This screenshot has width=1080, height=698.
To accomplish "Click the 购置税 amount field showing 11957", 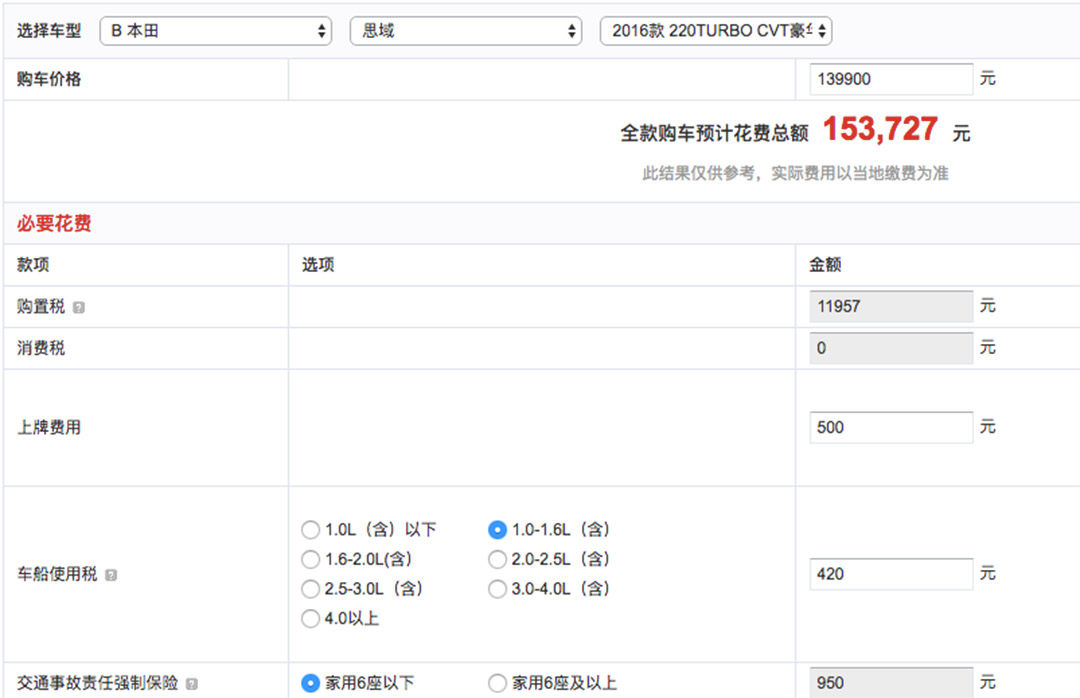I will point(890,307).
